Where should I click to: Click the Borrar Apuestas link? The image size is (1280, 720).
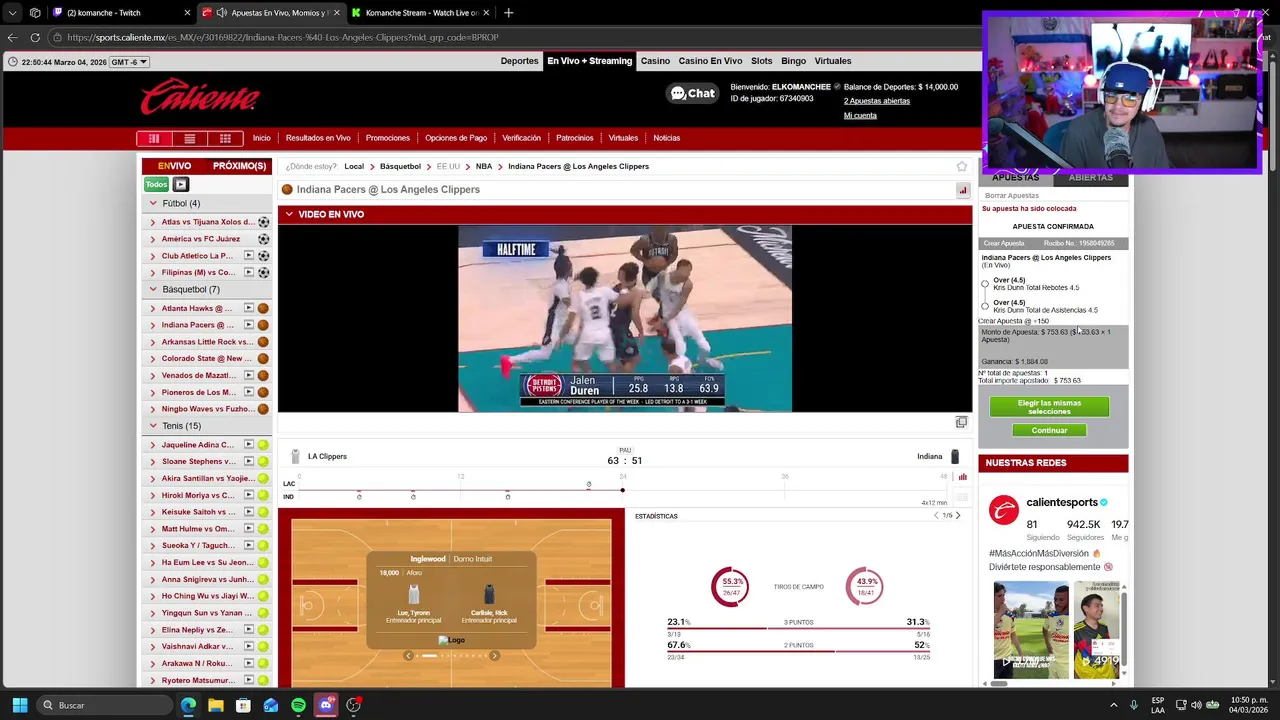click(x=1012, y=196)
